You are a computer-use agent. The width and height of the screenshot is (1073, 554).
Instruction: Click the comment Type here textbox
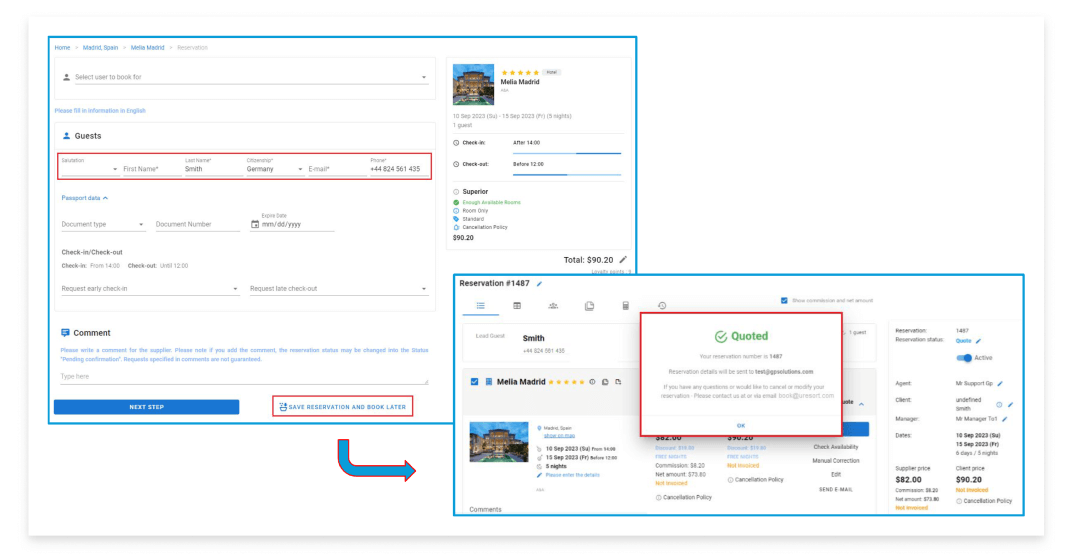pyautogui.click(x=244, y=377)
